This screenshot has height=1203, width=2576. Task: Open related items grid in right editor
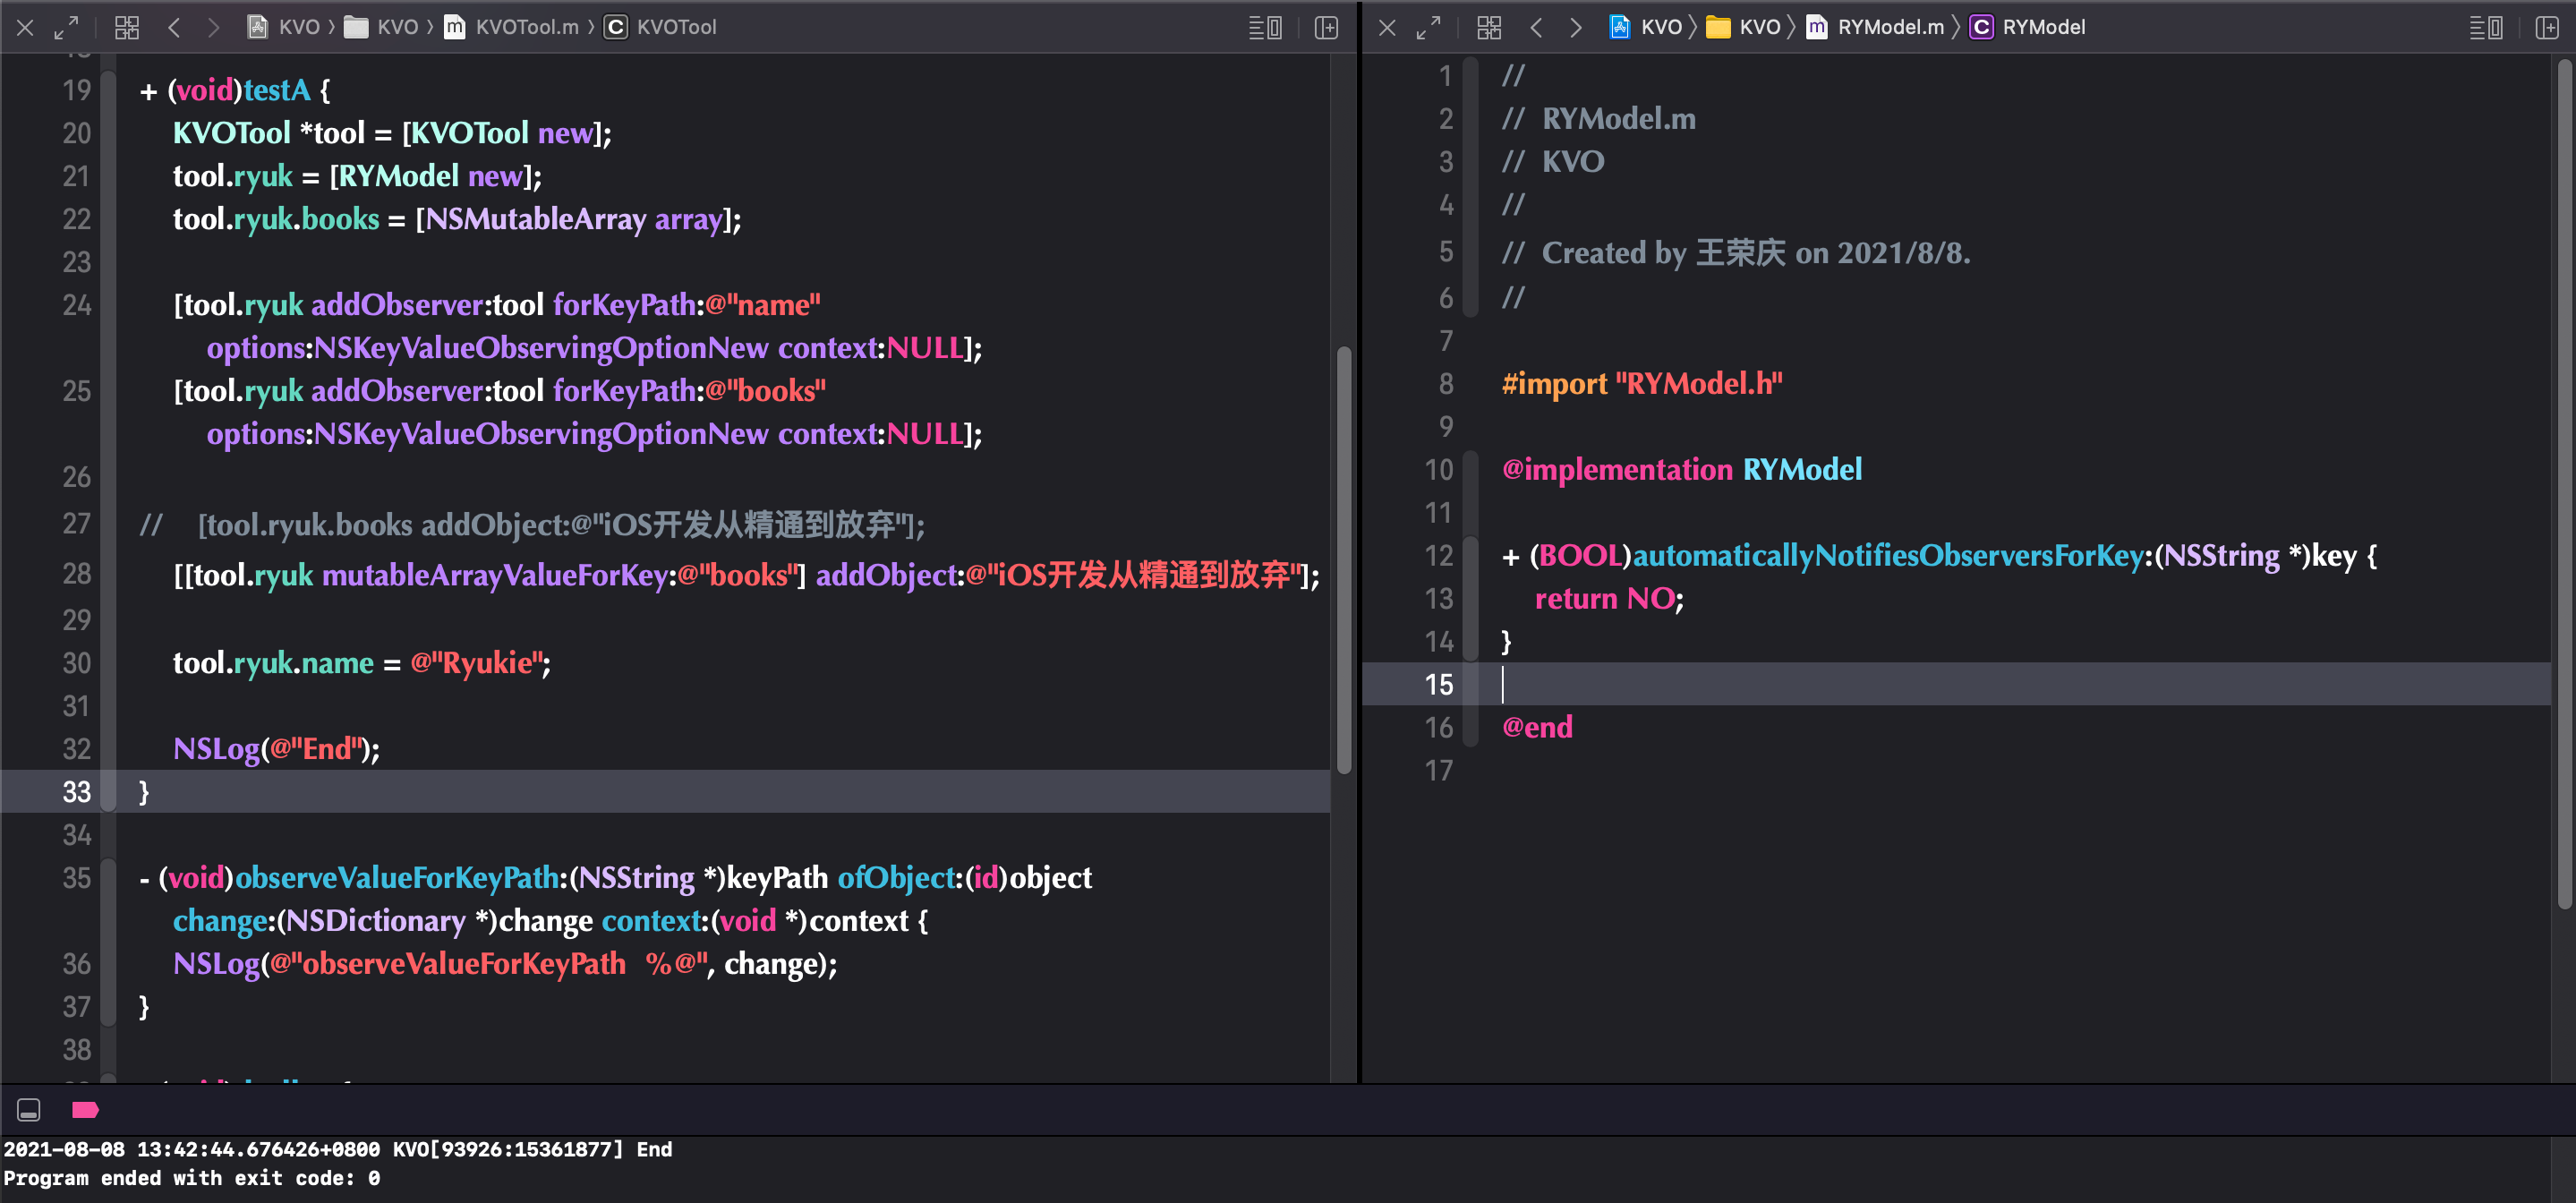1489,27
